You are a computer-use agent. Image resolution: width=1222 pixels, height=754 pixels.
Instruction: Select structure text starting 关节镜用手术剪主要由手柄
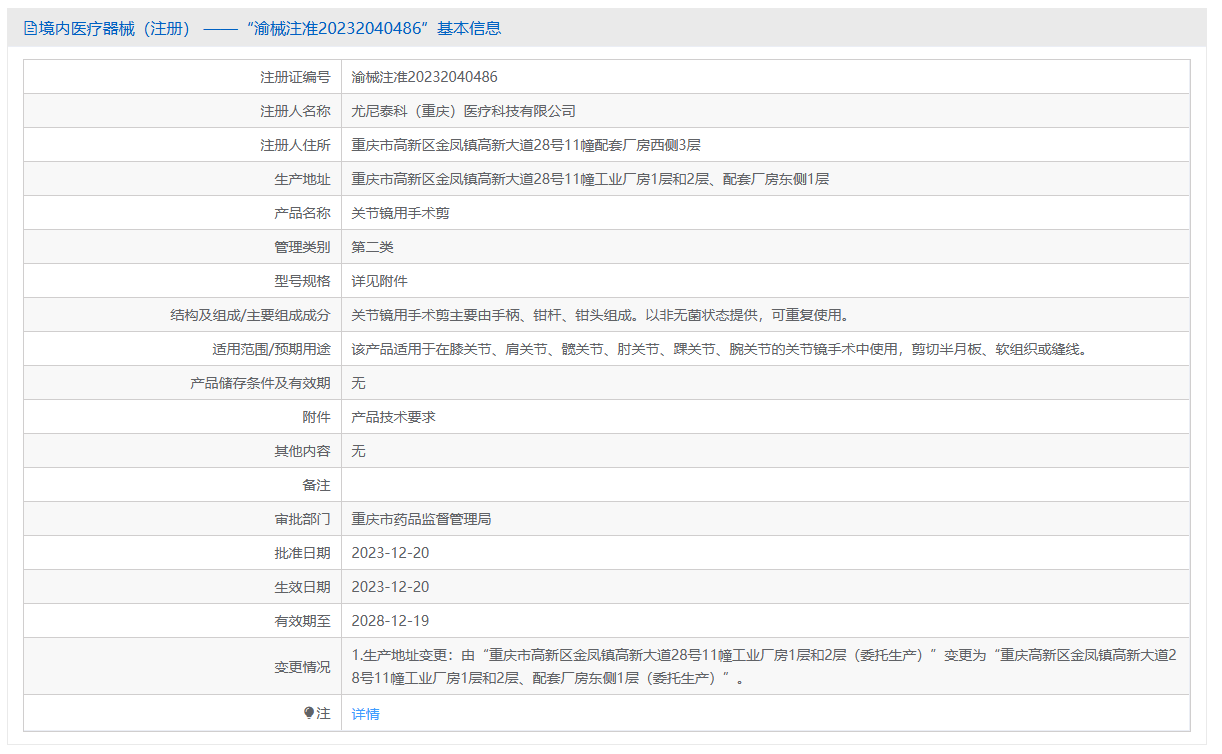pos(602,315)
